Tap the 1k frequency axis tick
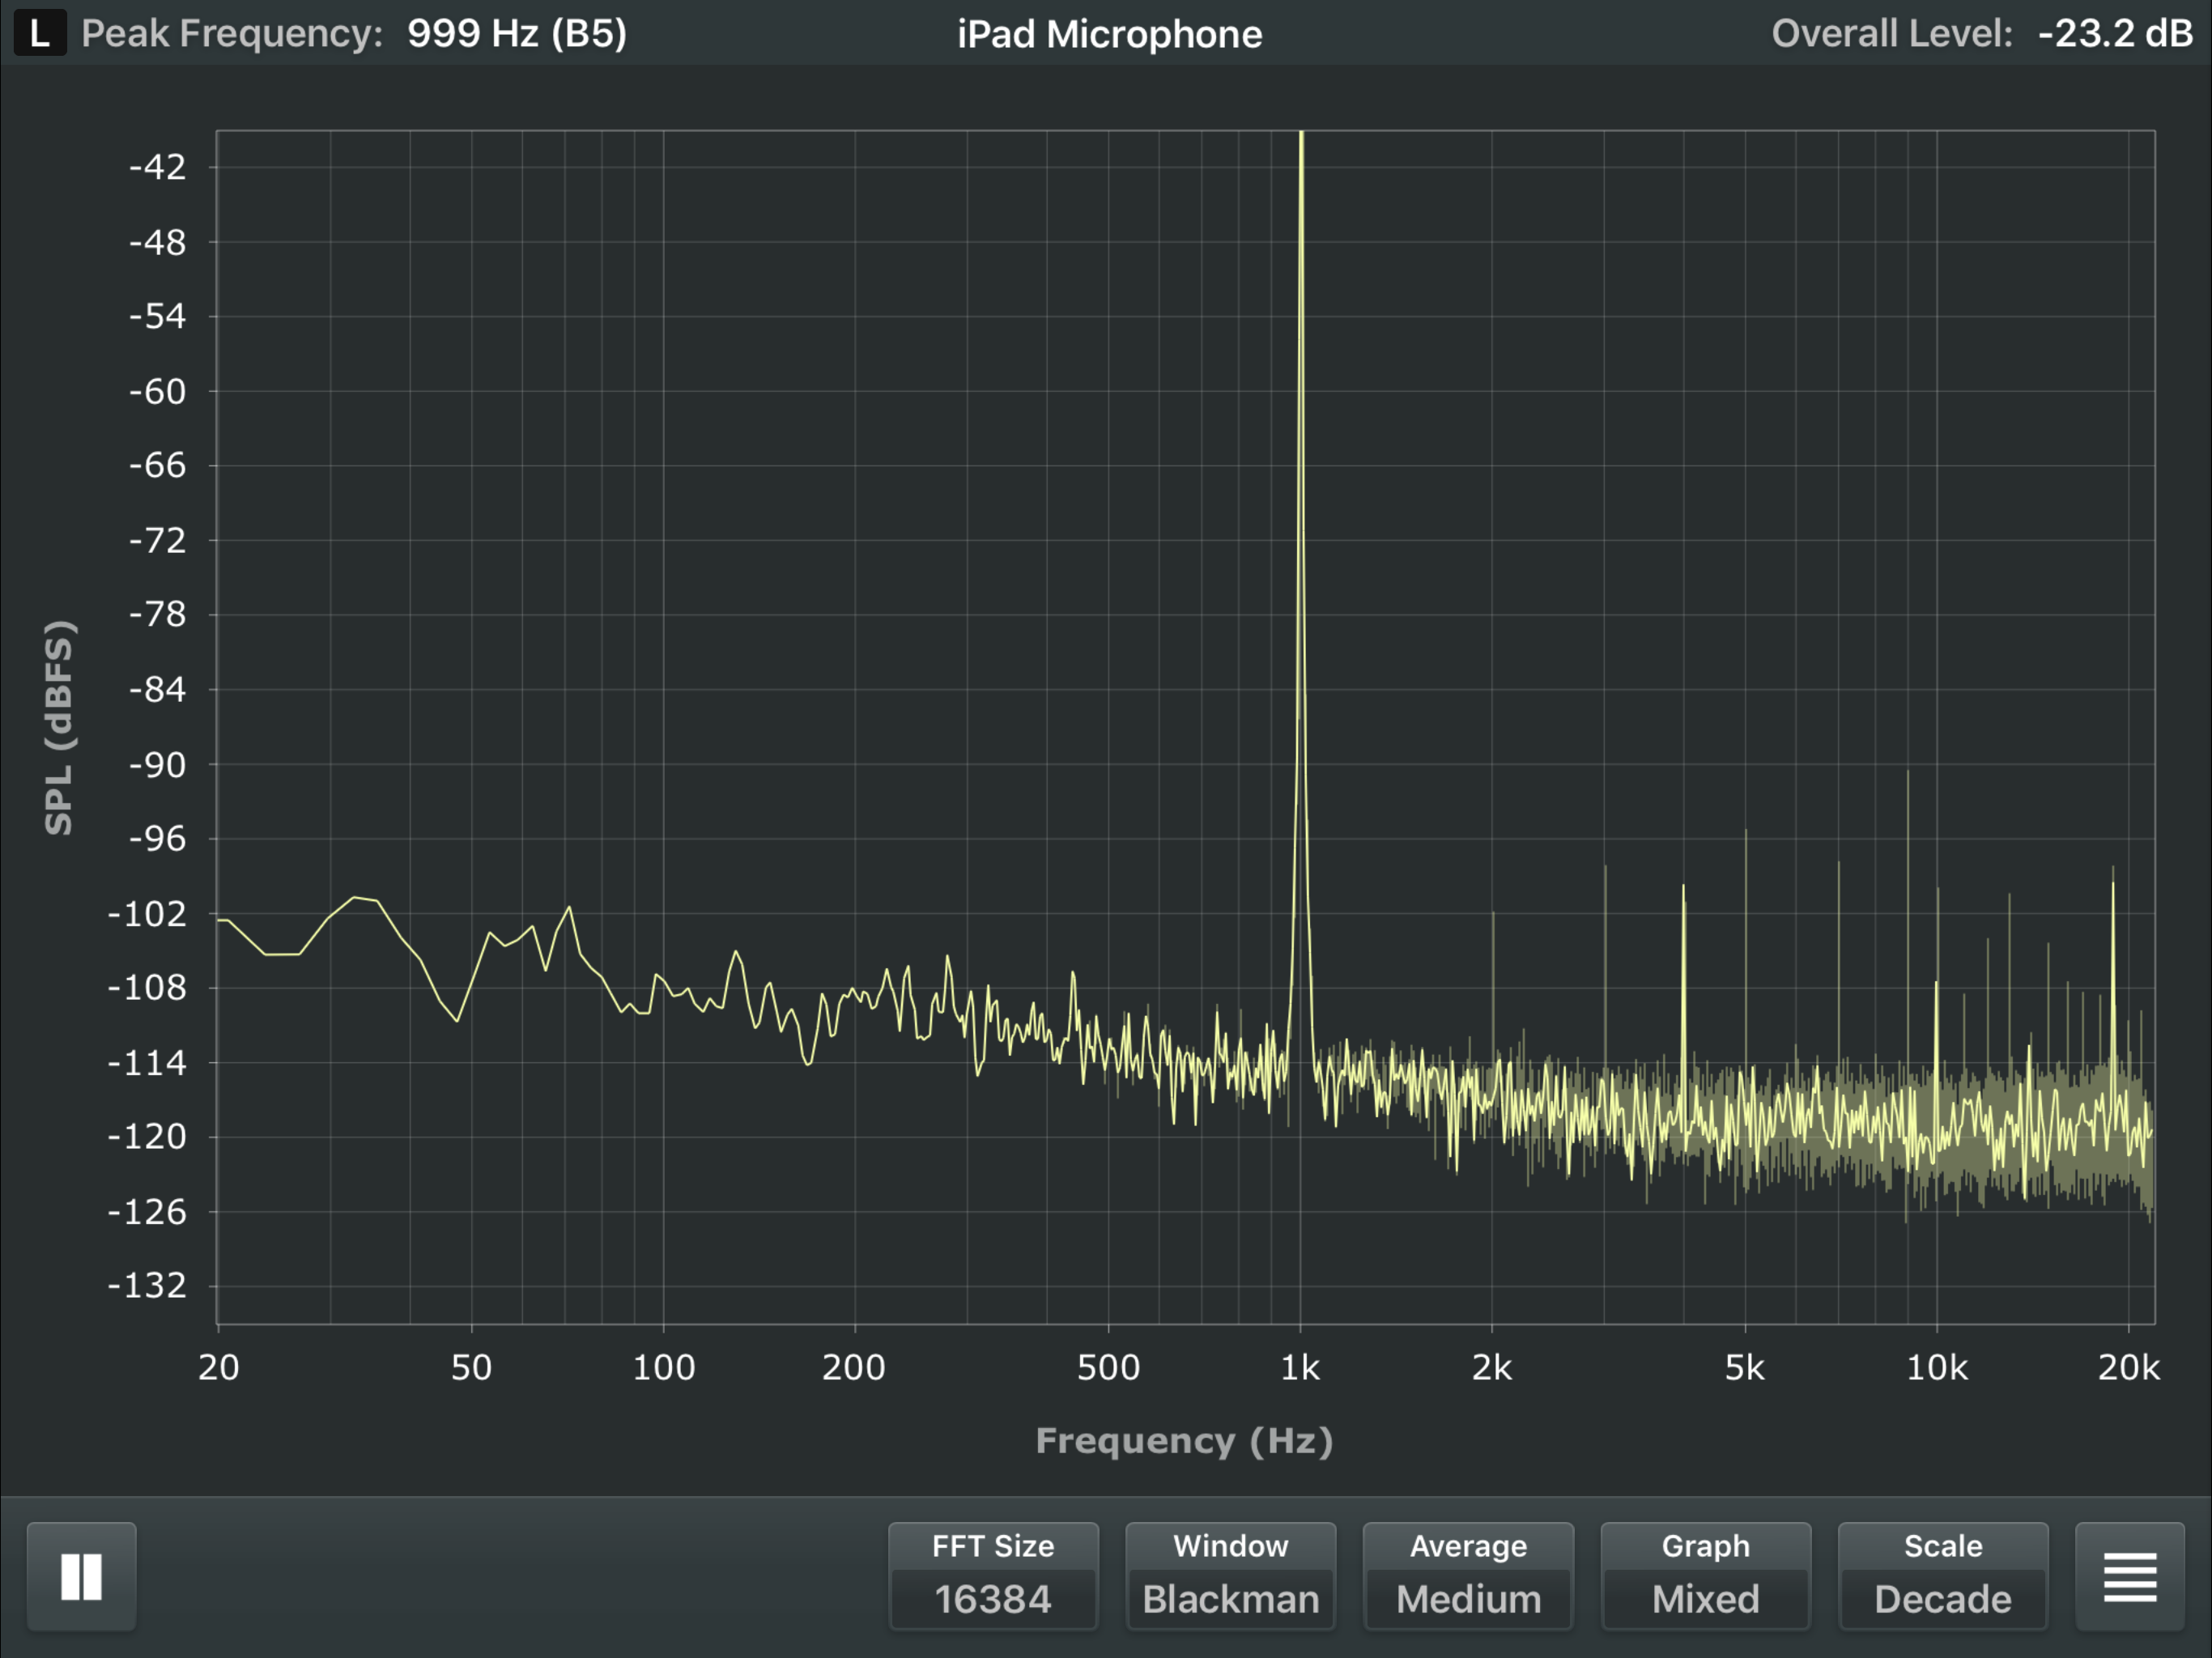Viewport: 2212px width, 1658px height. pos(1300,1367)
